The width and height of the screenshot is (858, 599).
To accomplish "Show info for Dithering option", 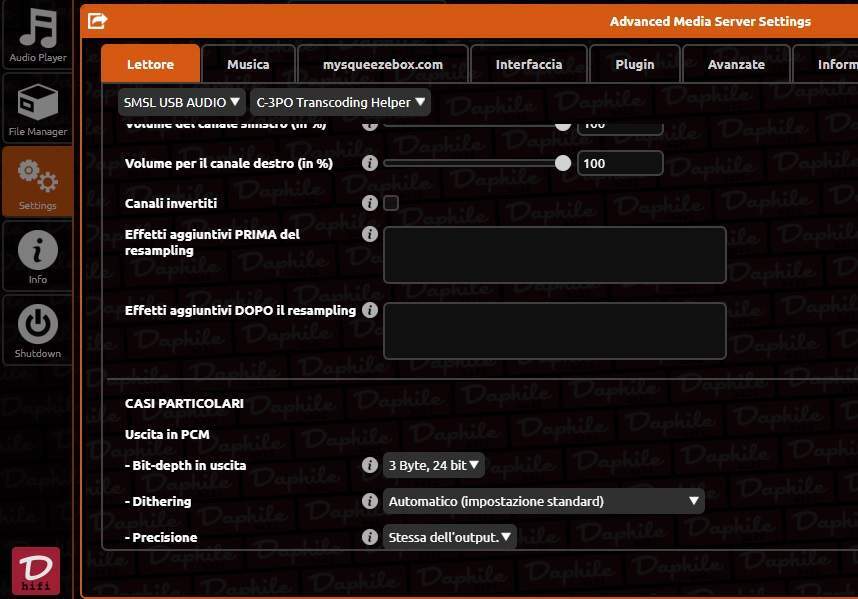I will click(370, 501).
